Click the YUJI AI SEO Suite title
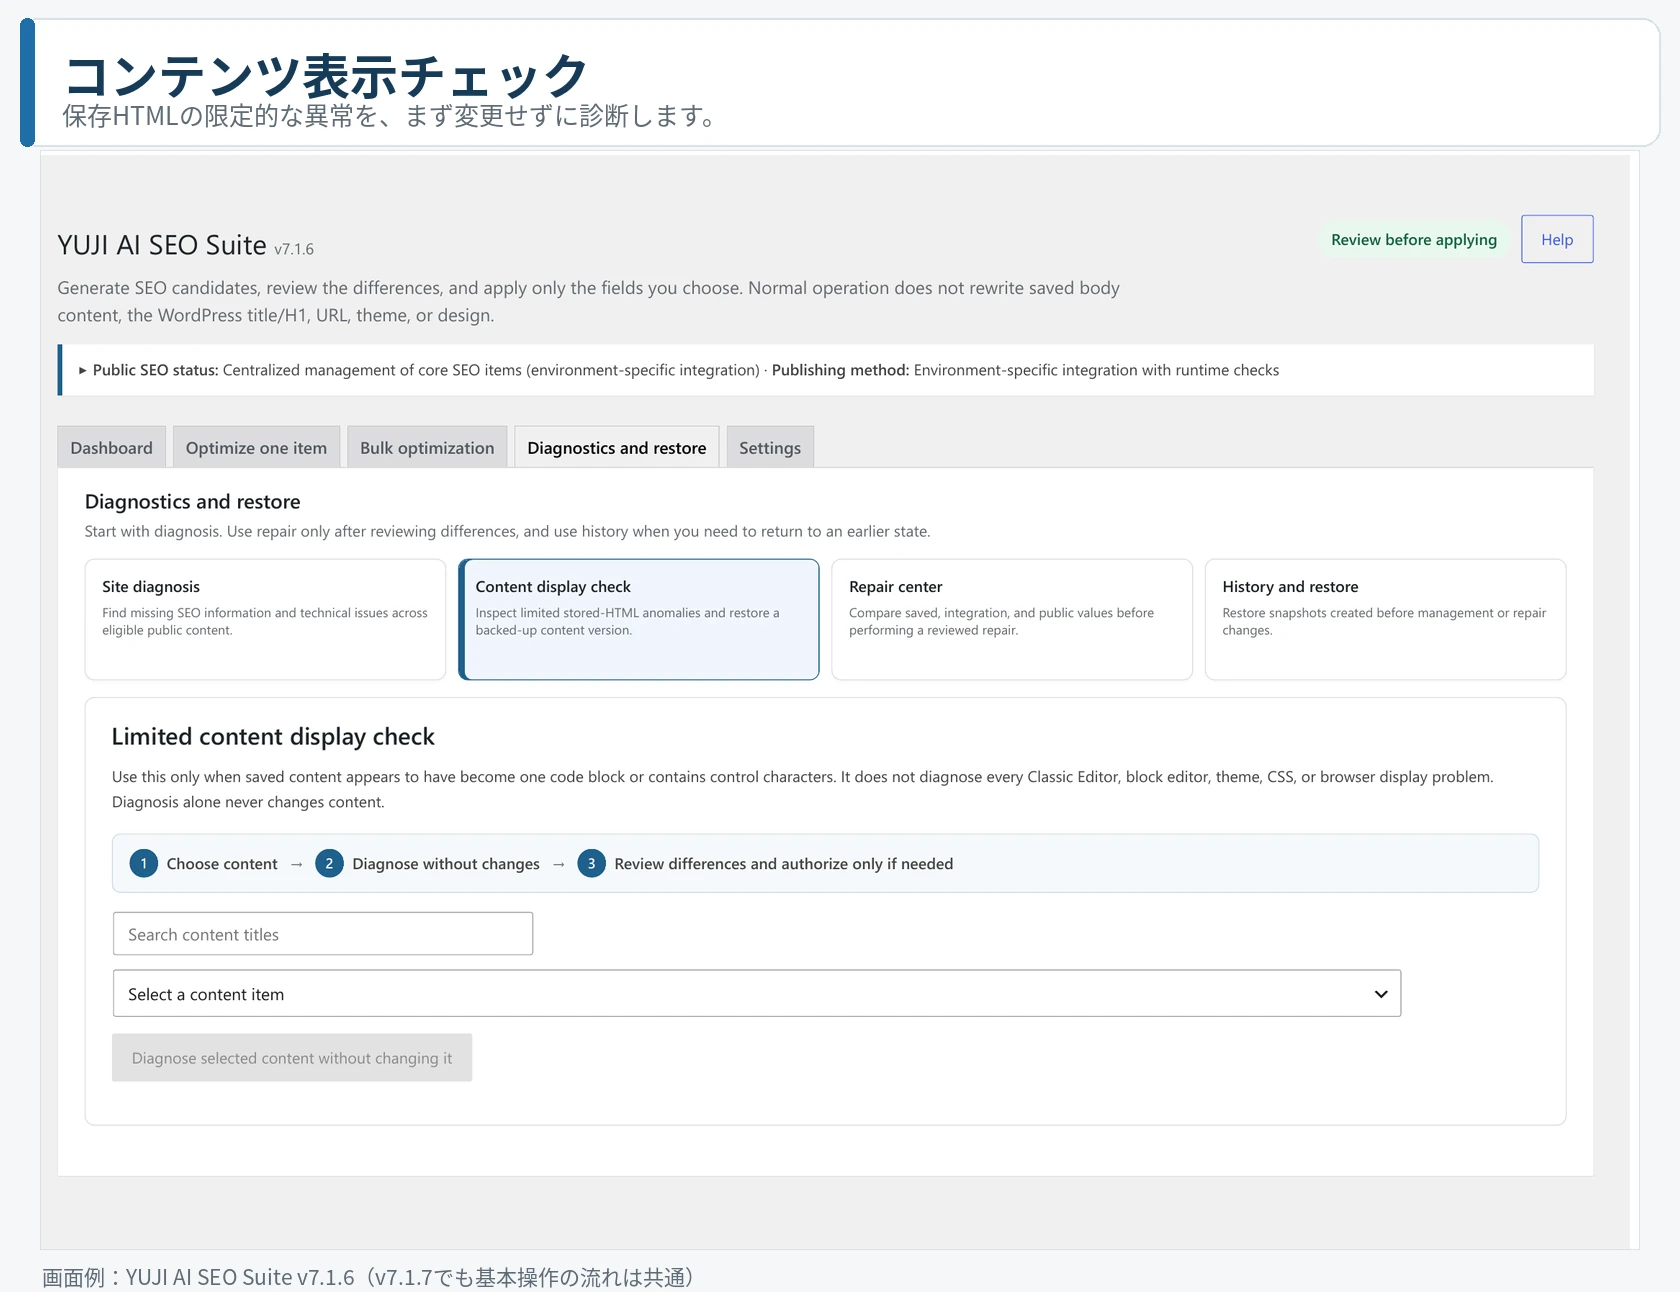1680x1292 pixels. pyautogui.click(x=162, y=245)
